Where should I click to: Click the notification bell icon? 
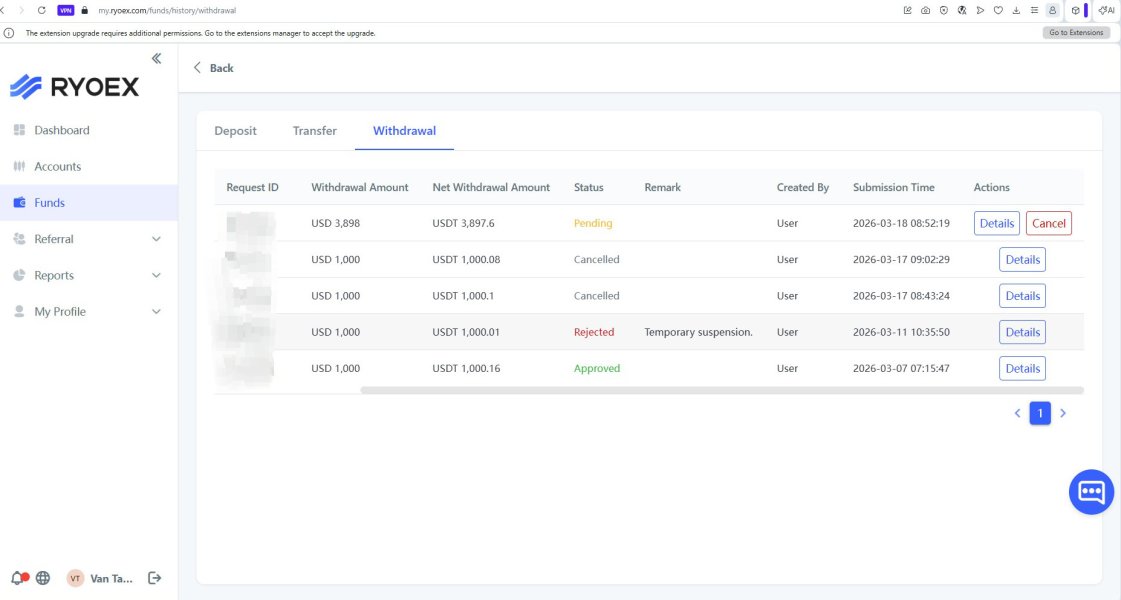(18, 578)
